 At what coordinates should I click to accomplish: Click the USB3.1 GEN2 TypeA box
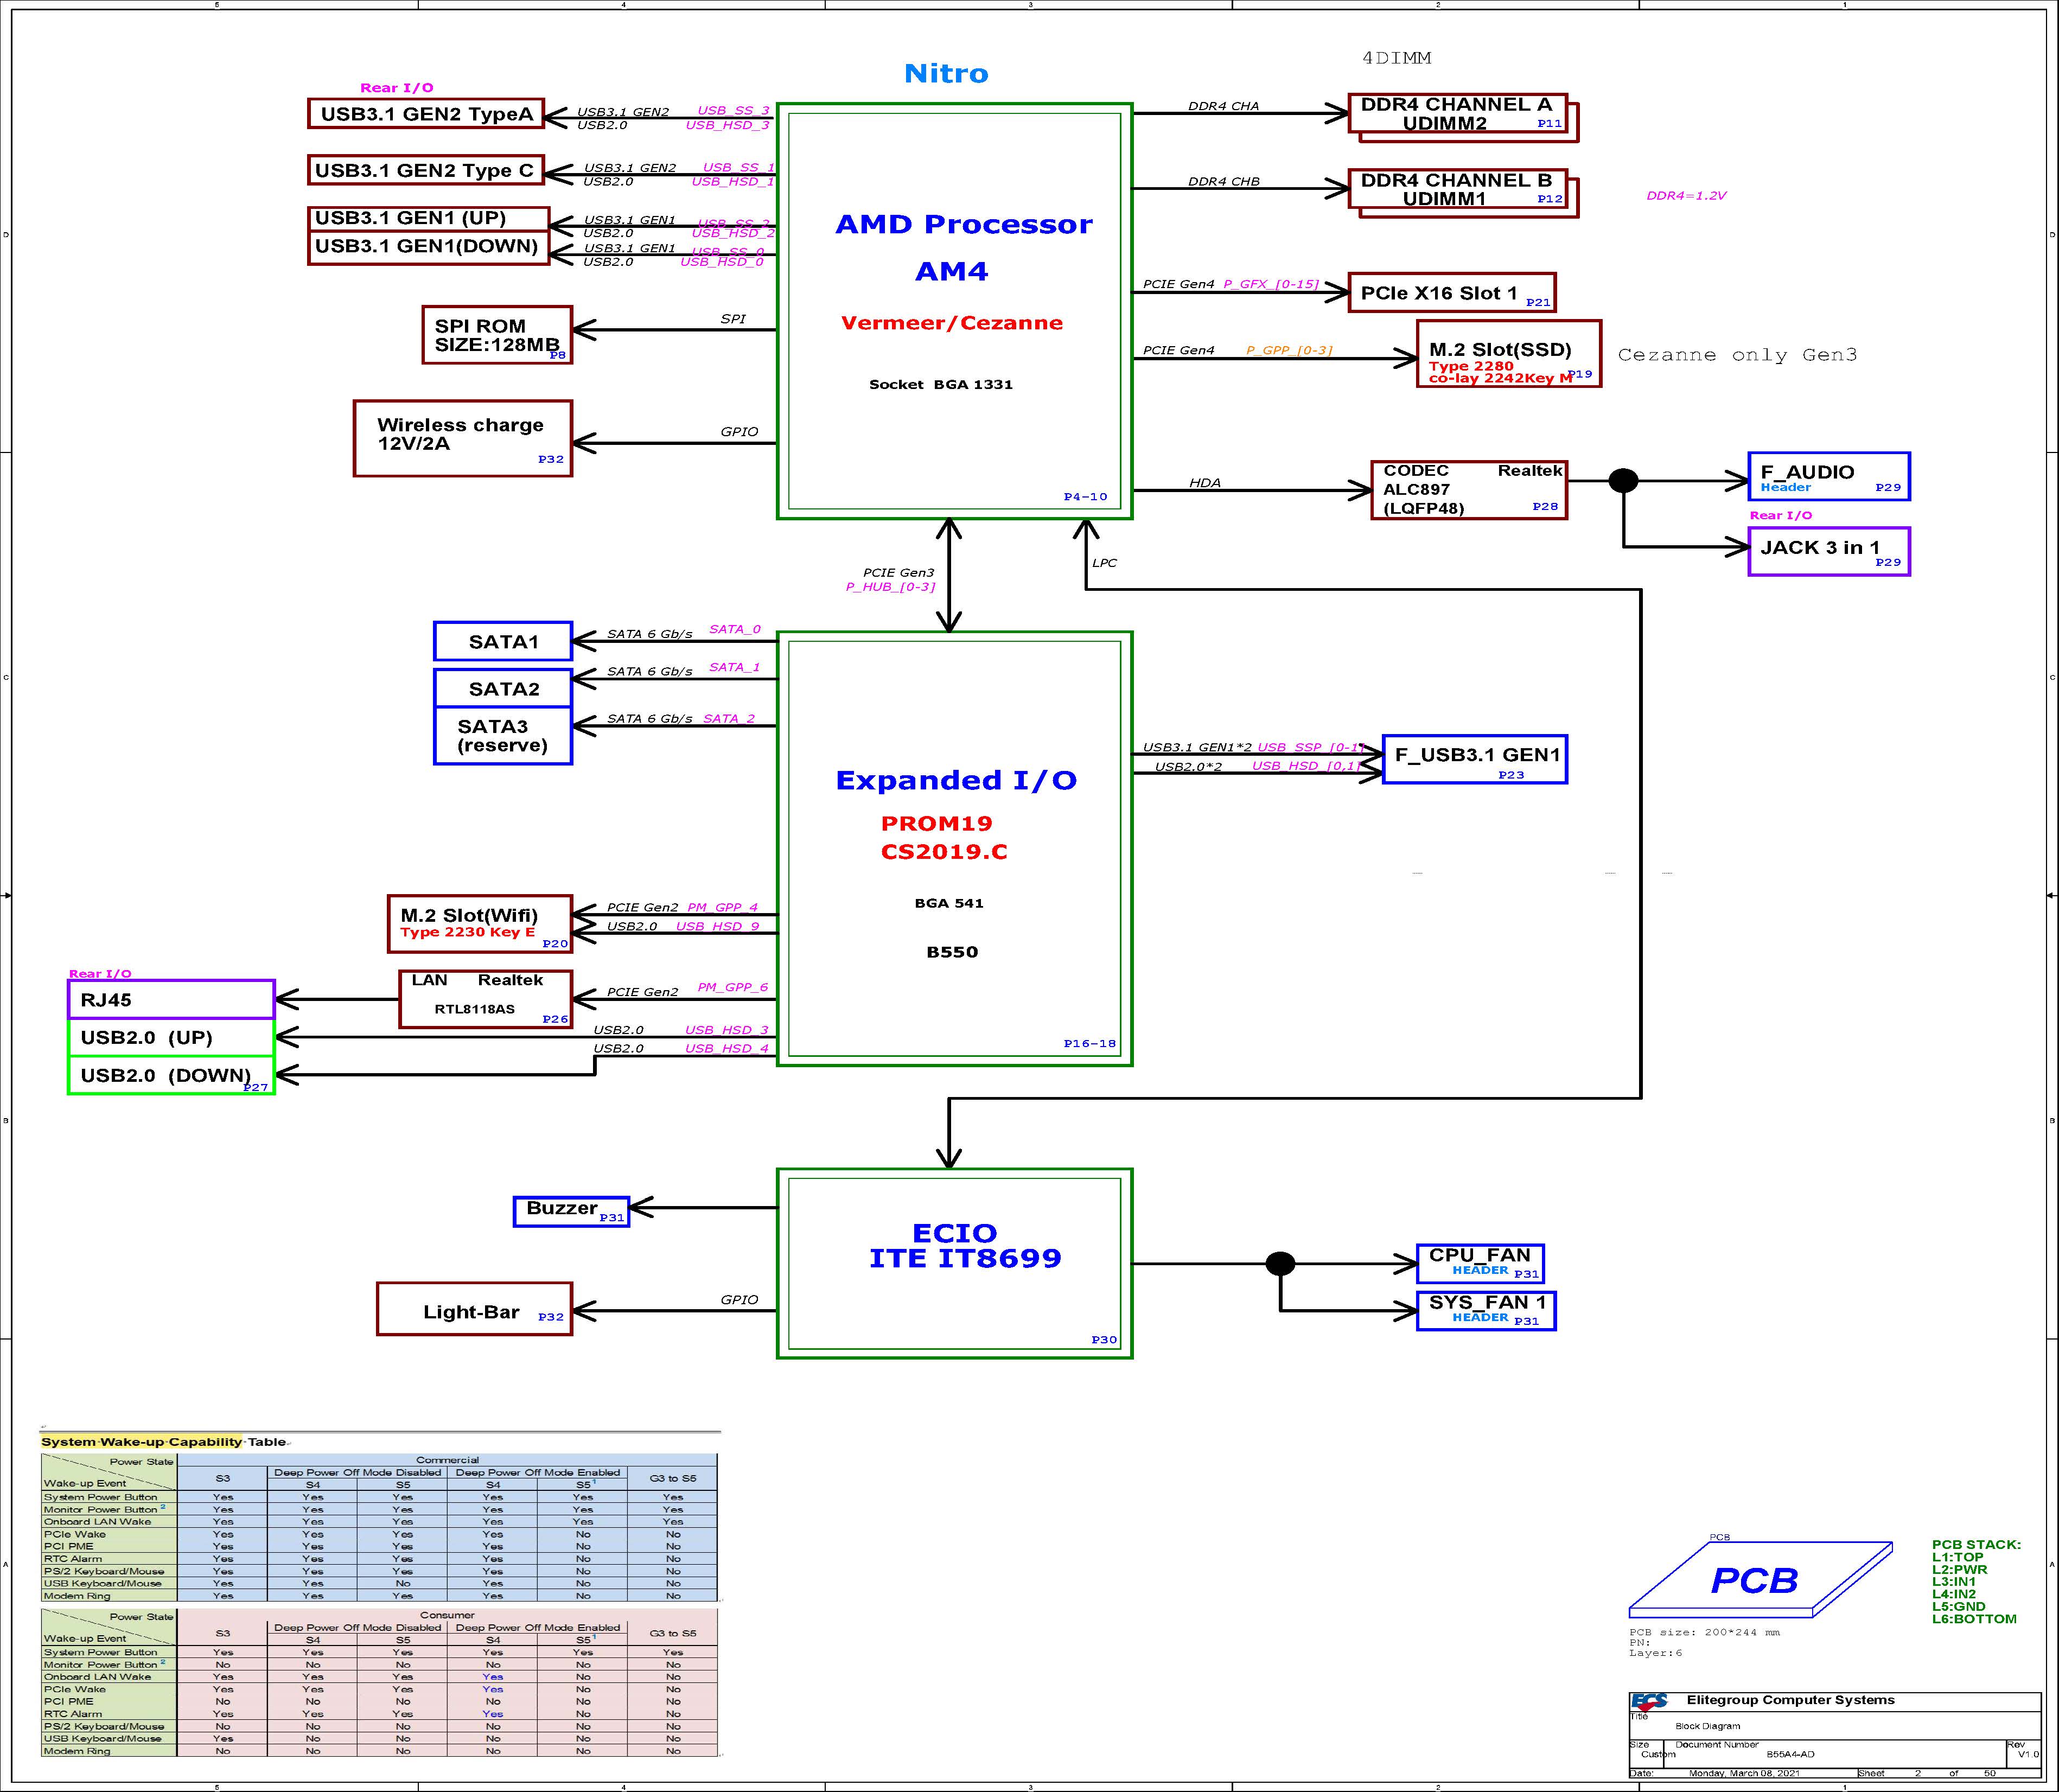point(426,114)
